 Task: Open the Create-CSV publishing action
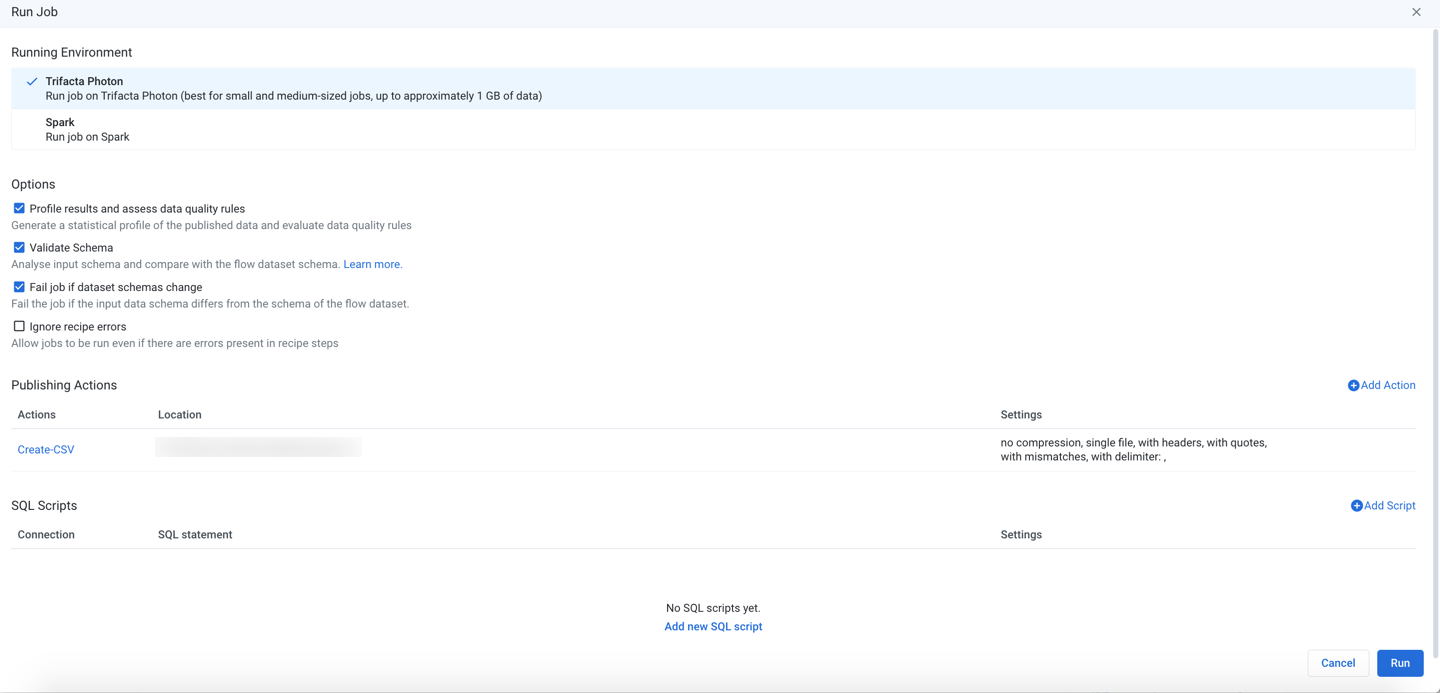point(46,450)
